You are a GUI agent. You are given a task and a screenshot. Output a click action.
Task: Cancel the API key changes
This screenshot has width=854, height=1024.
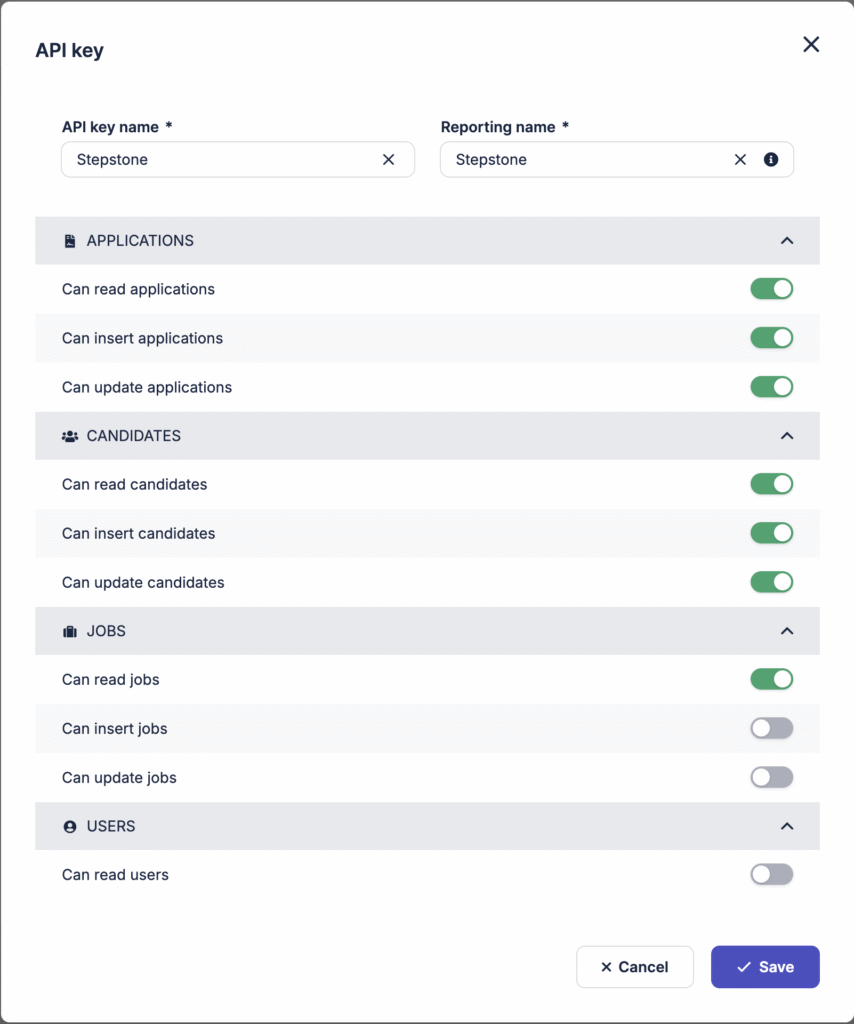635,967
